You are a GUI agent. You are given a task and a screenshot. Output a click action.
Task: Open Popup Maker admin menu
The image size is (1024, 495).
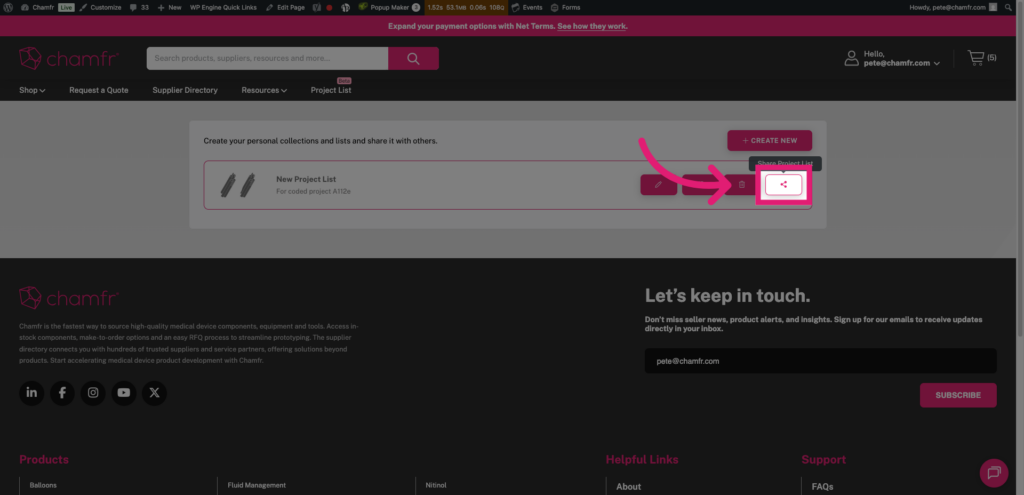(389, 7)
